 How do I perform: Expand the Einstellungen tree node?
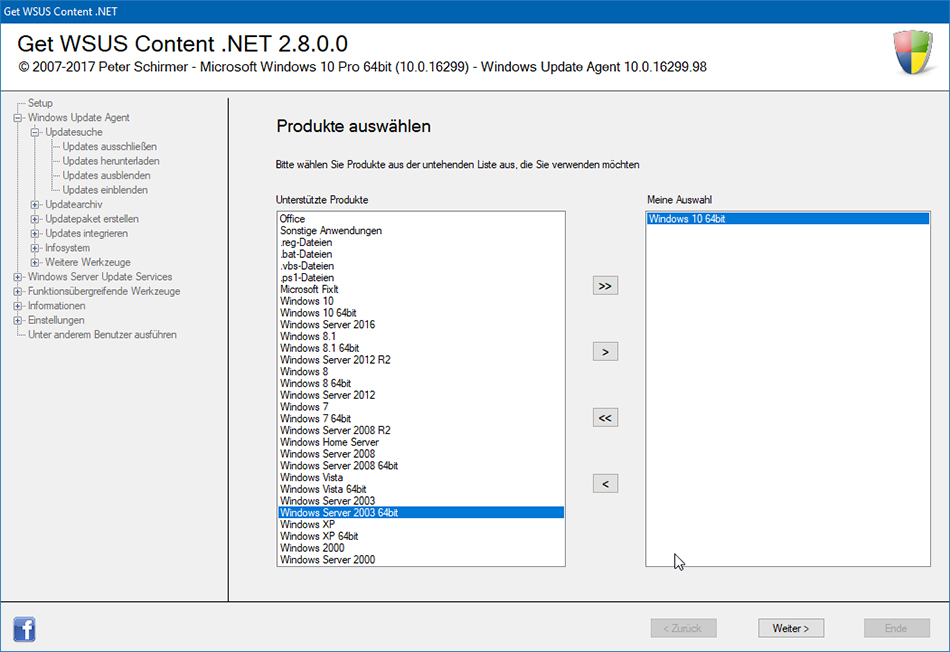click(18, 321)
